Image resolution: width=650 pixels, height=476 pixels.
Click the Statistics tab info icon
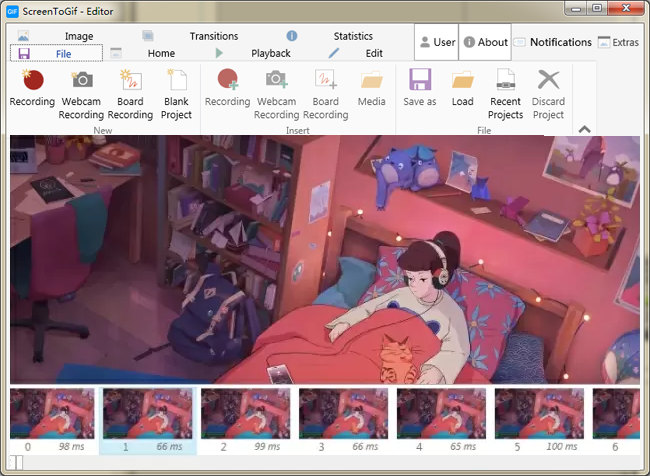(x=292, y=36)
